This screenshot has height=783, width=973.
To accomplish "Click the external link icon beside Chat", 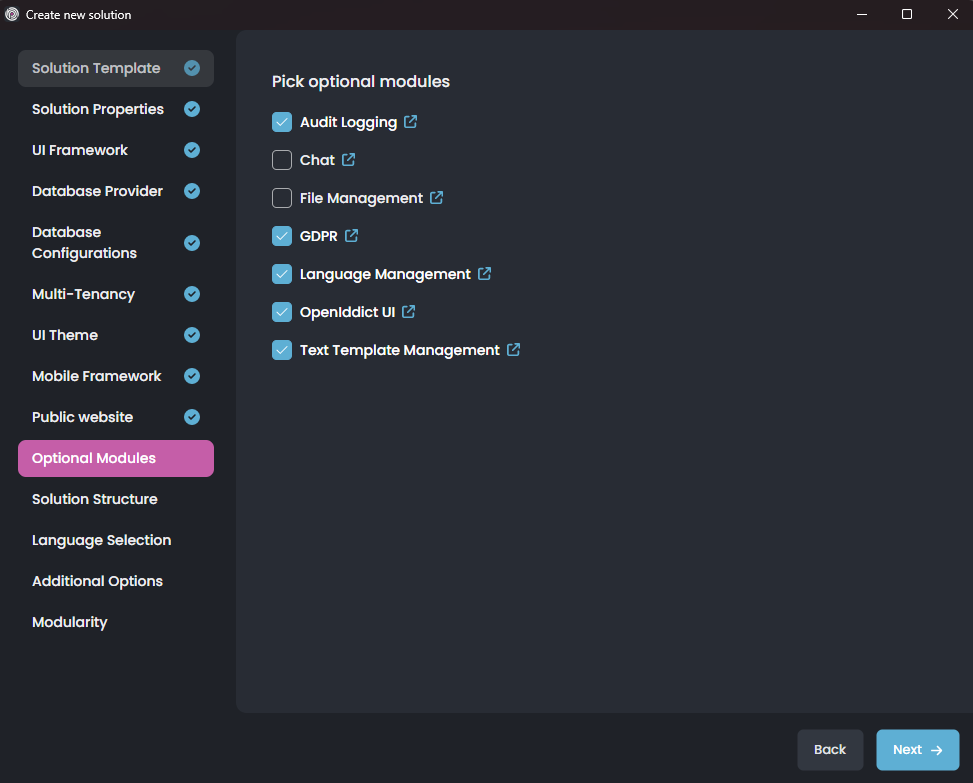I will [x=348, y=159].
